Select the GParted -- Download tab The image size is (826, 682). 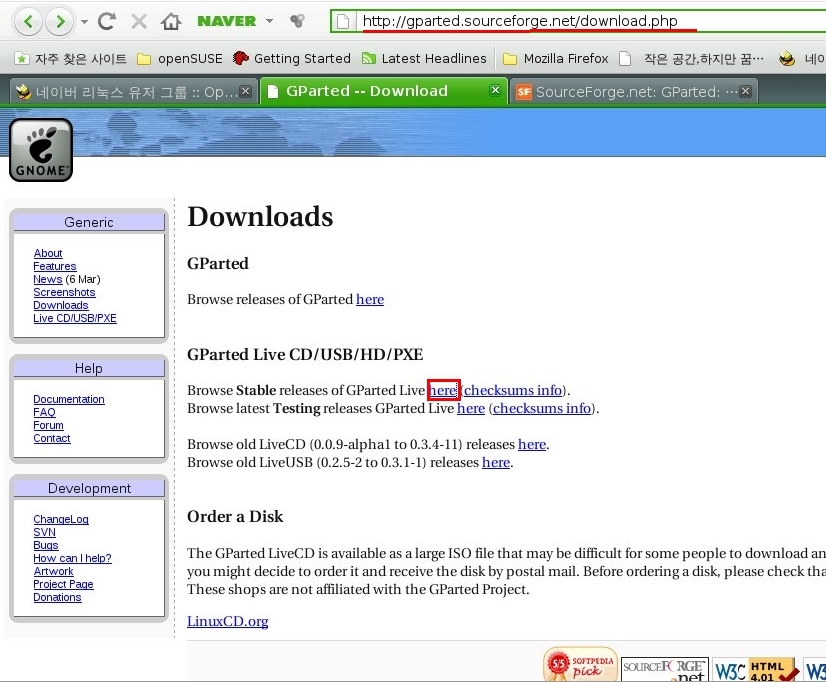point(384,92)
